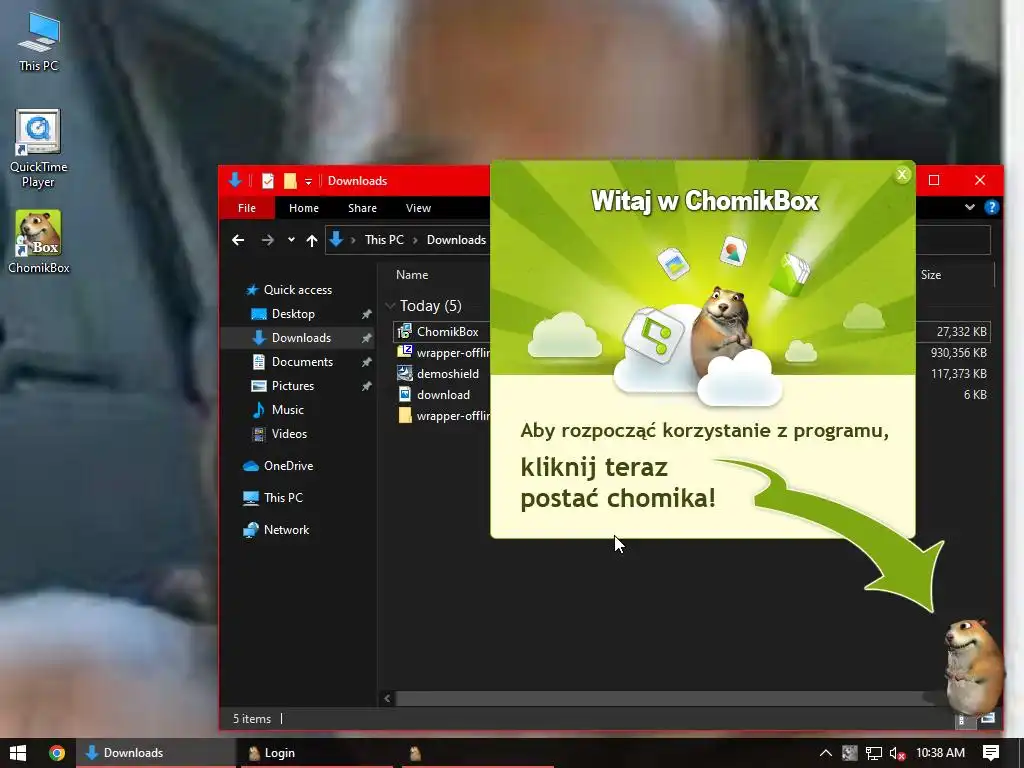Go up one folder level

tap(312, 240)
